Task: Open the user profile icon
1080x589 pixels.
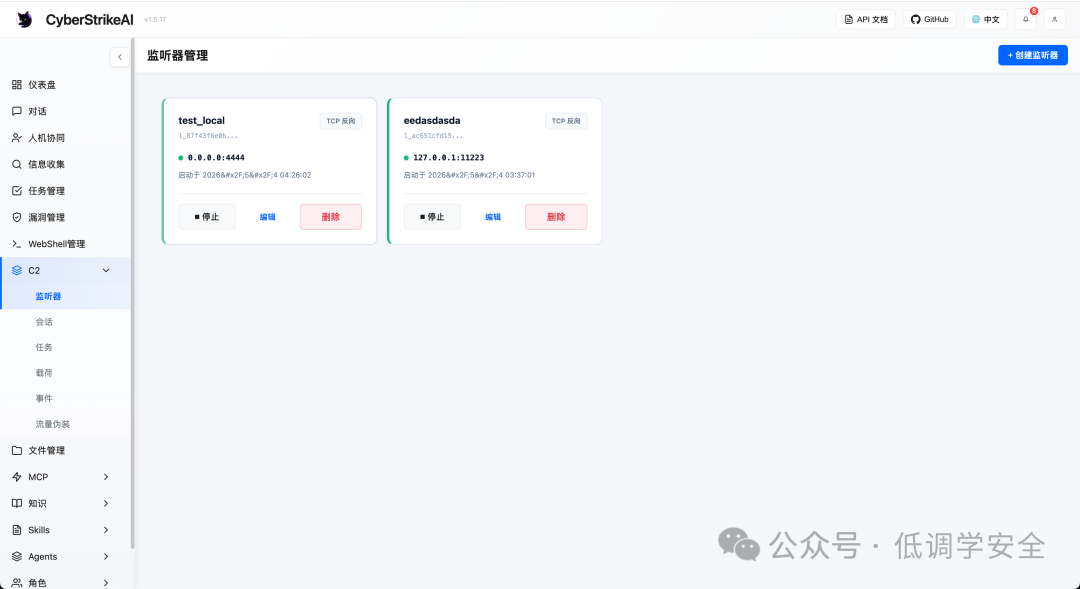Action: click(x=1055, y=19)
